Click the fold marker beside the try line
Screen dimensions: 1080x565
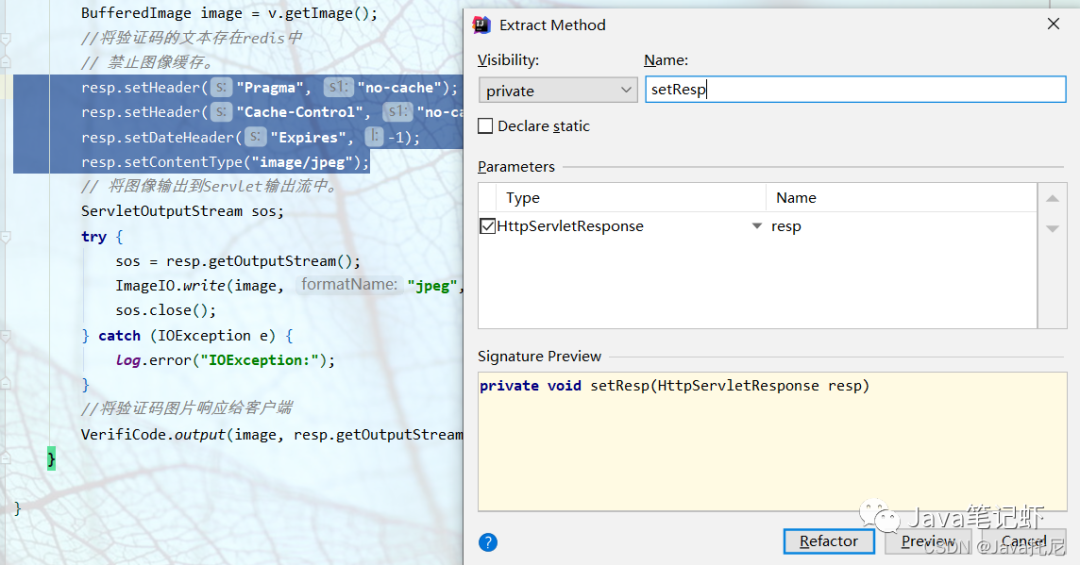coord(6,236)
